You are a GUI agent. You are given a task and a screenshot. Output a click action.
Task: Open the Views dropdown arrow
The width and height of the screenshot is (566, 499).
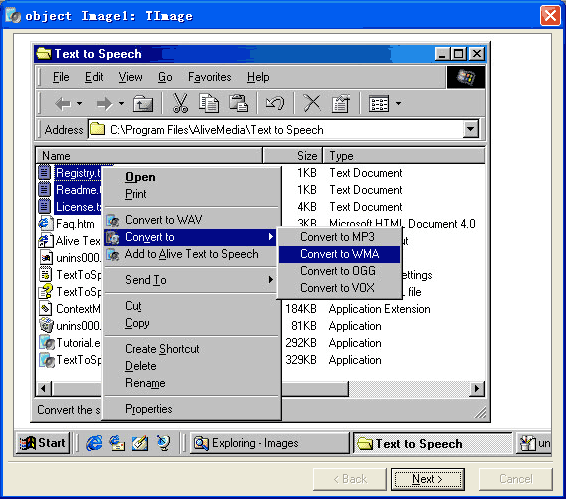398,104
